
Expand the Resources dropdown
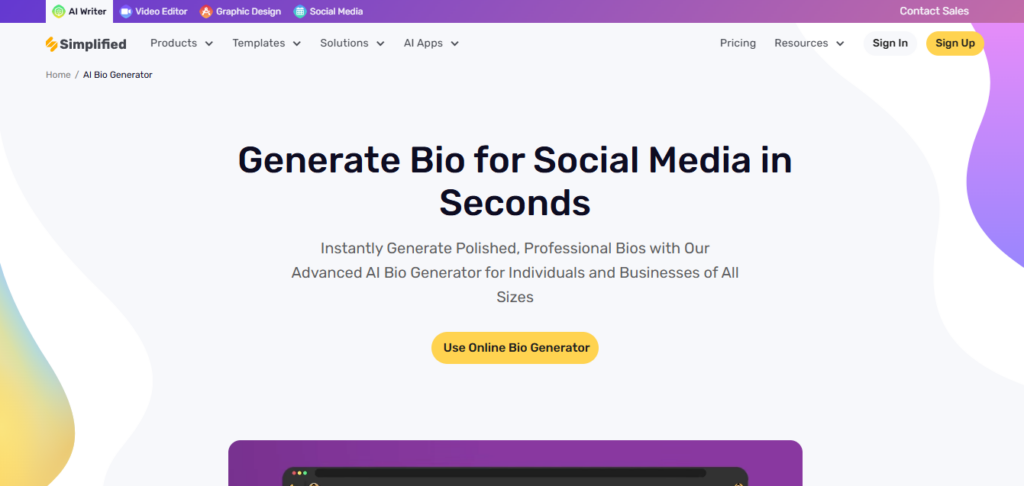pos(809,43)
